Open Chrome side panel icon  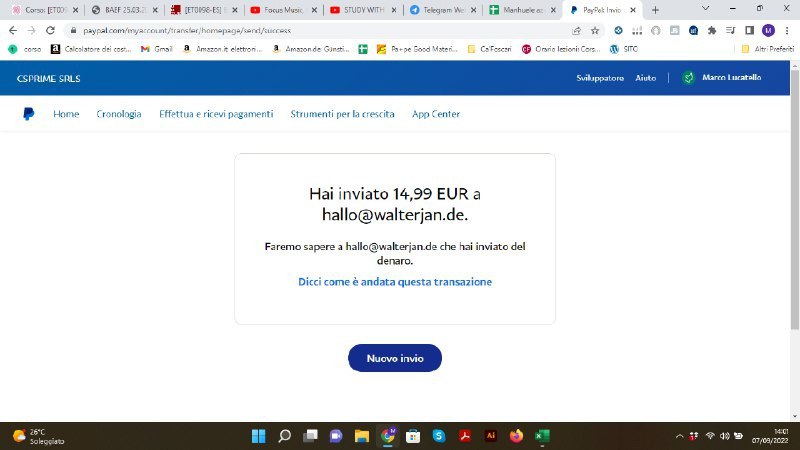tap(749, 31)
